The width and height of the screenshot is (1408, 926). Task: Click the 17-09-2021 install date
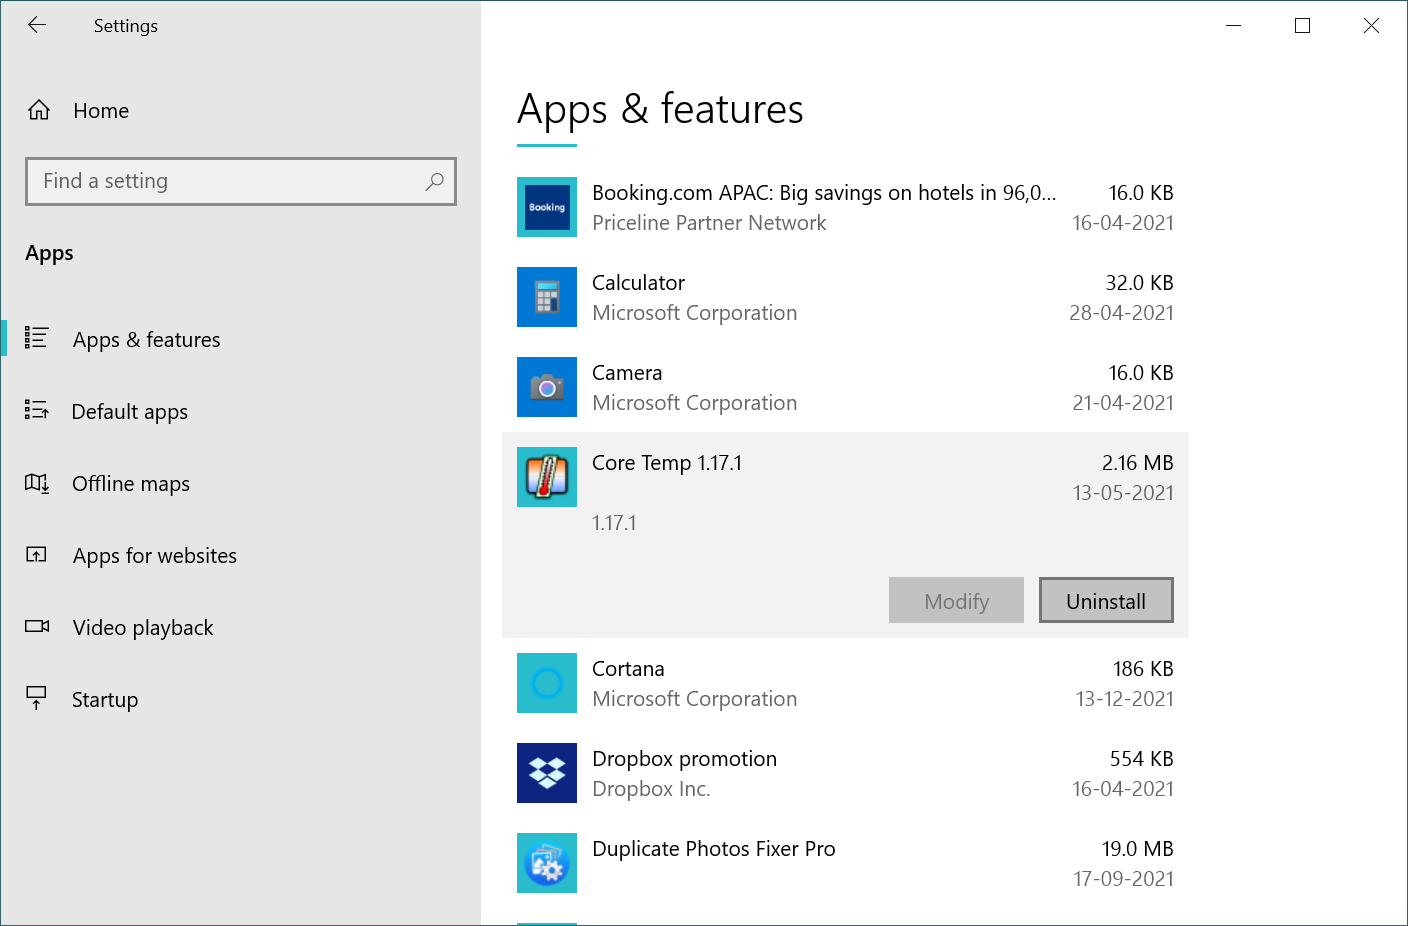point(1123,879)
